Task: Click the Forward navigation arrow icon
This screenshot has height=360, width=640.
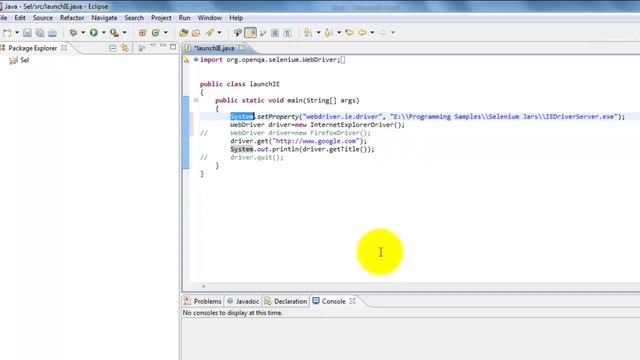Action: click(x=383, y=33)
